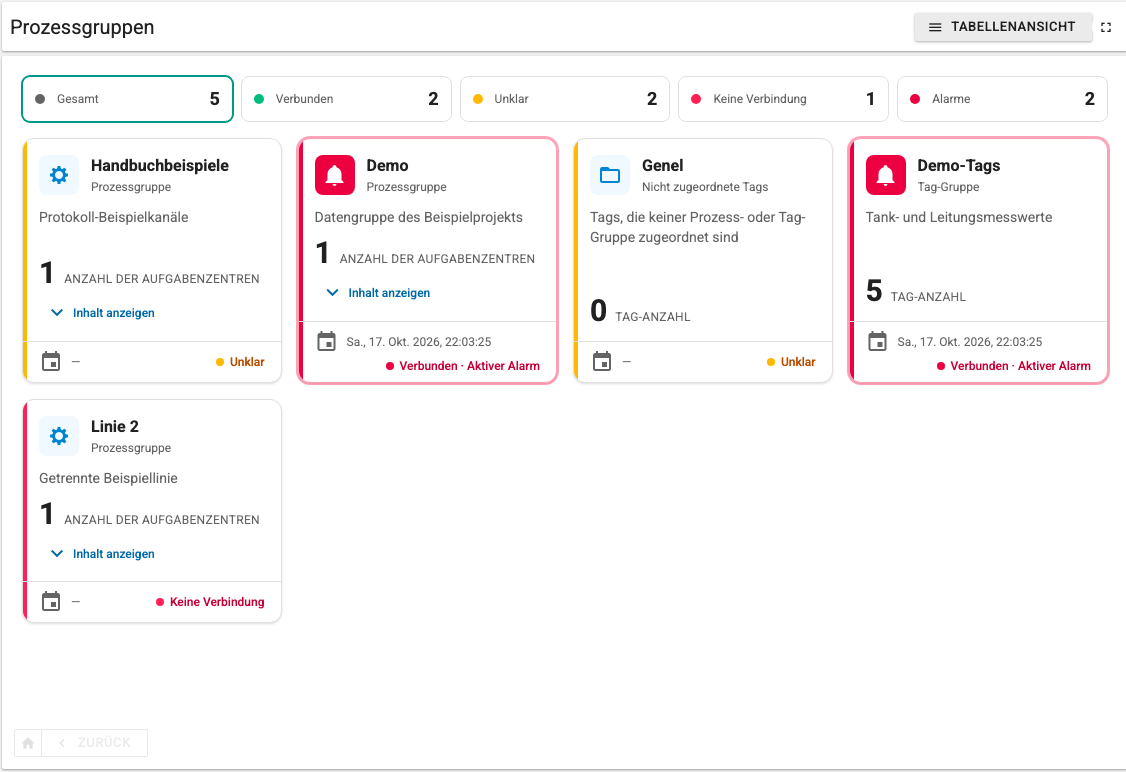
Task: Click the gear icon on Linie 2 card
Action: (x=59, y=436)
